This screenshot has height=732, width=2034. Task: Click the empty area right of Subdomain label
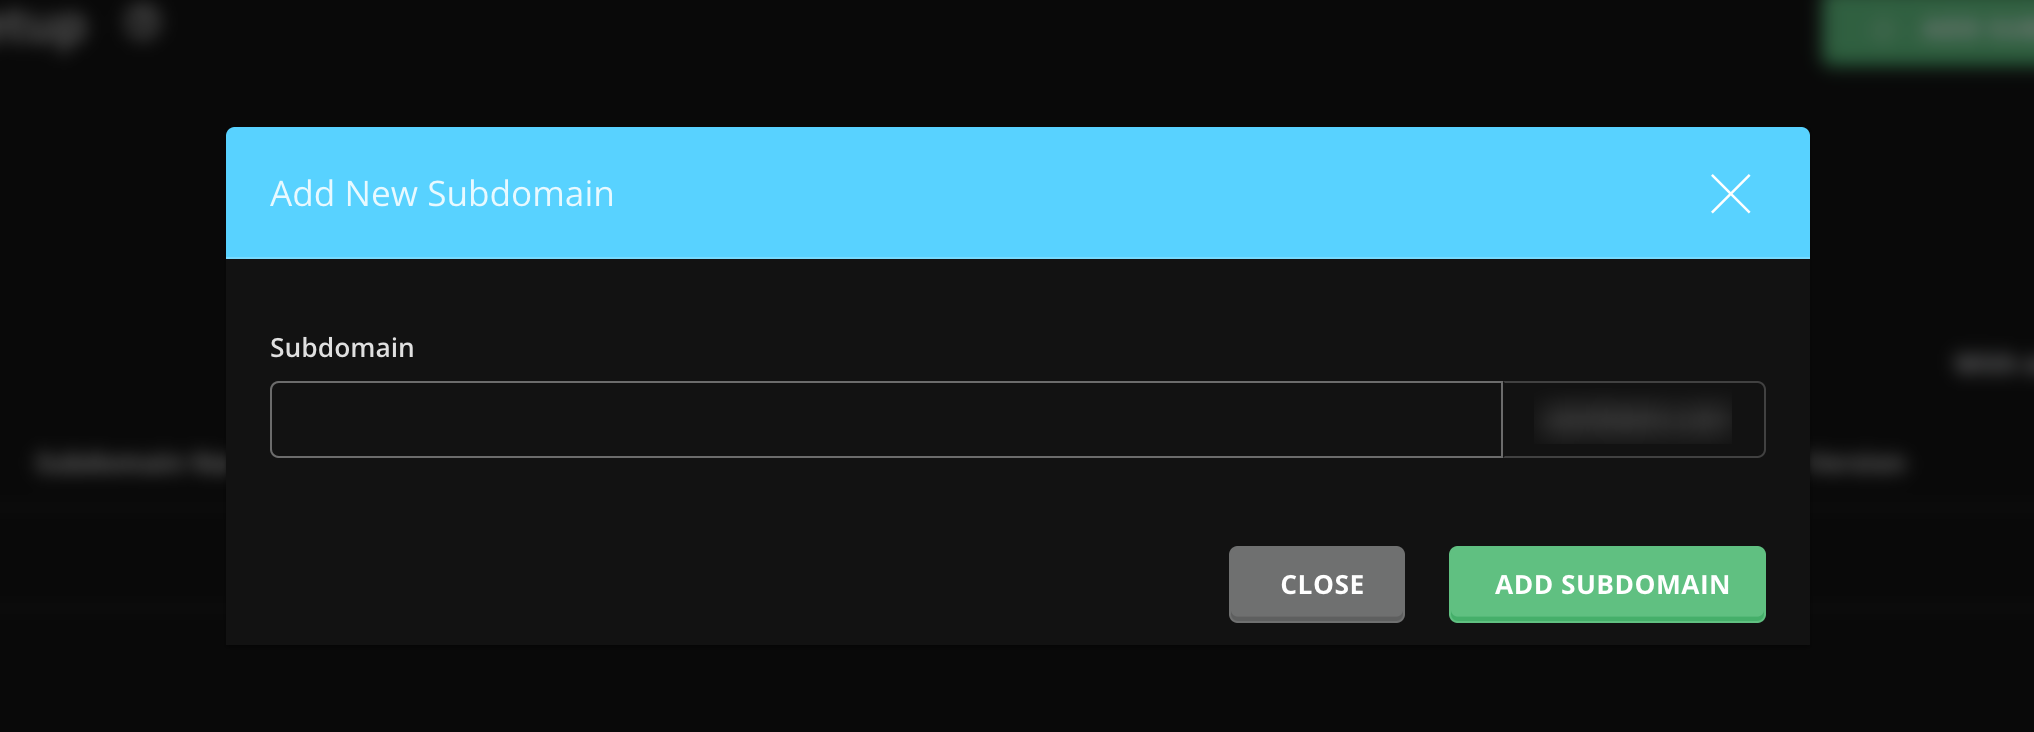click(x=1090, y=348)
